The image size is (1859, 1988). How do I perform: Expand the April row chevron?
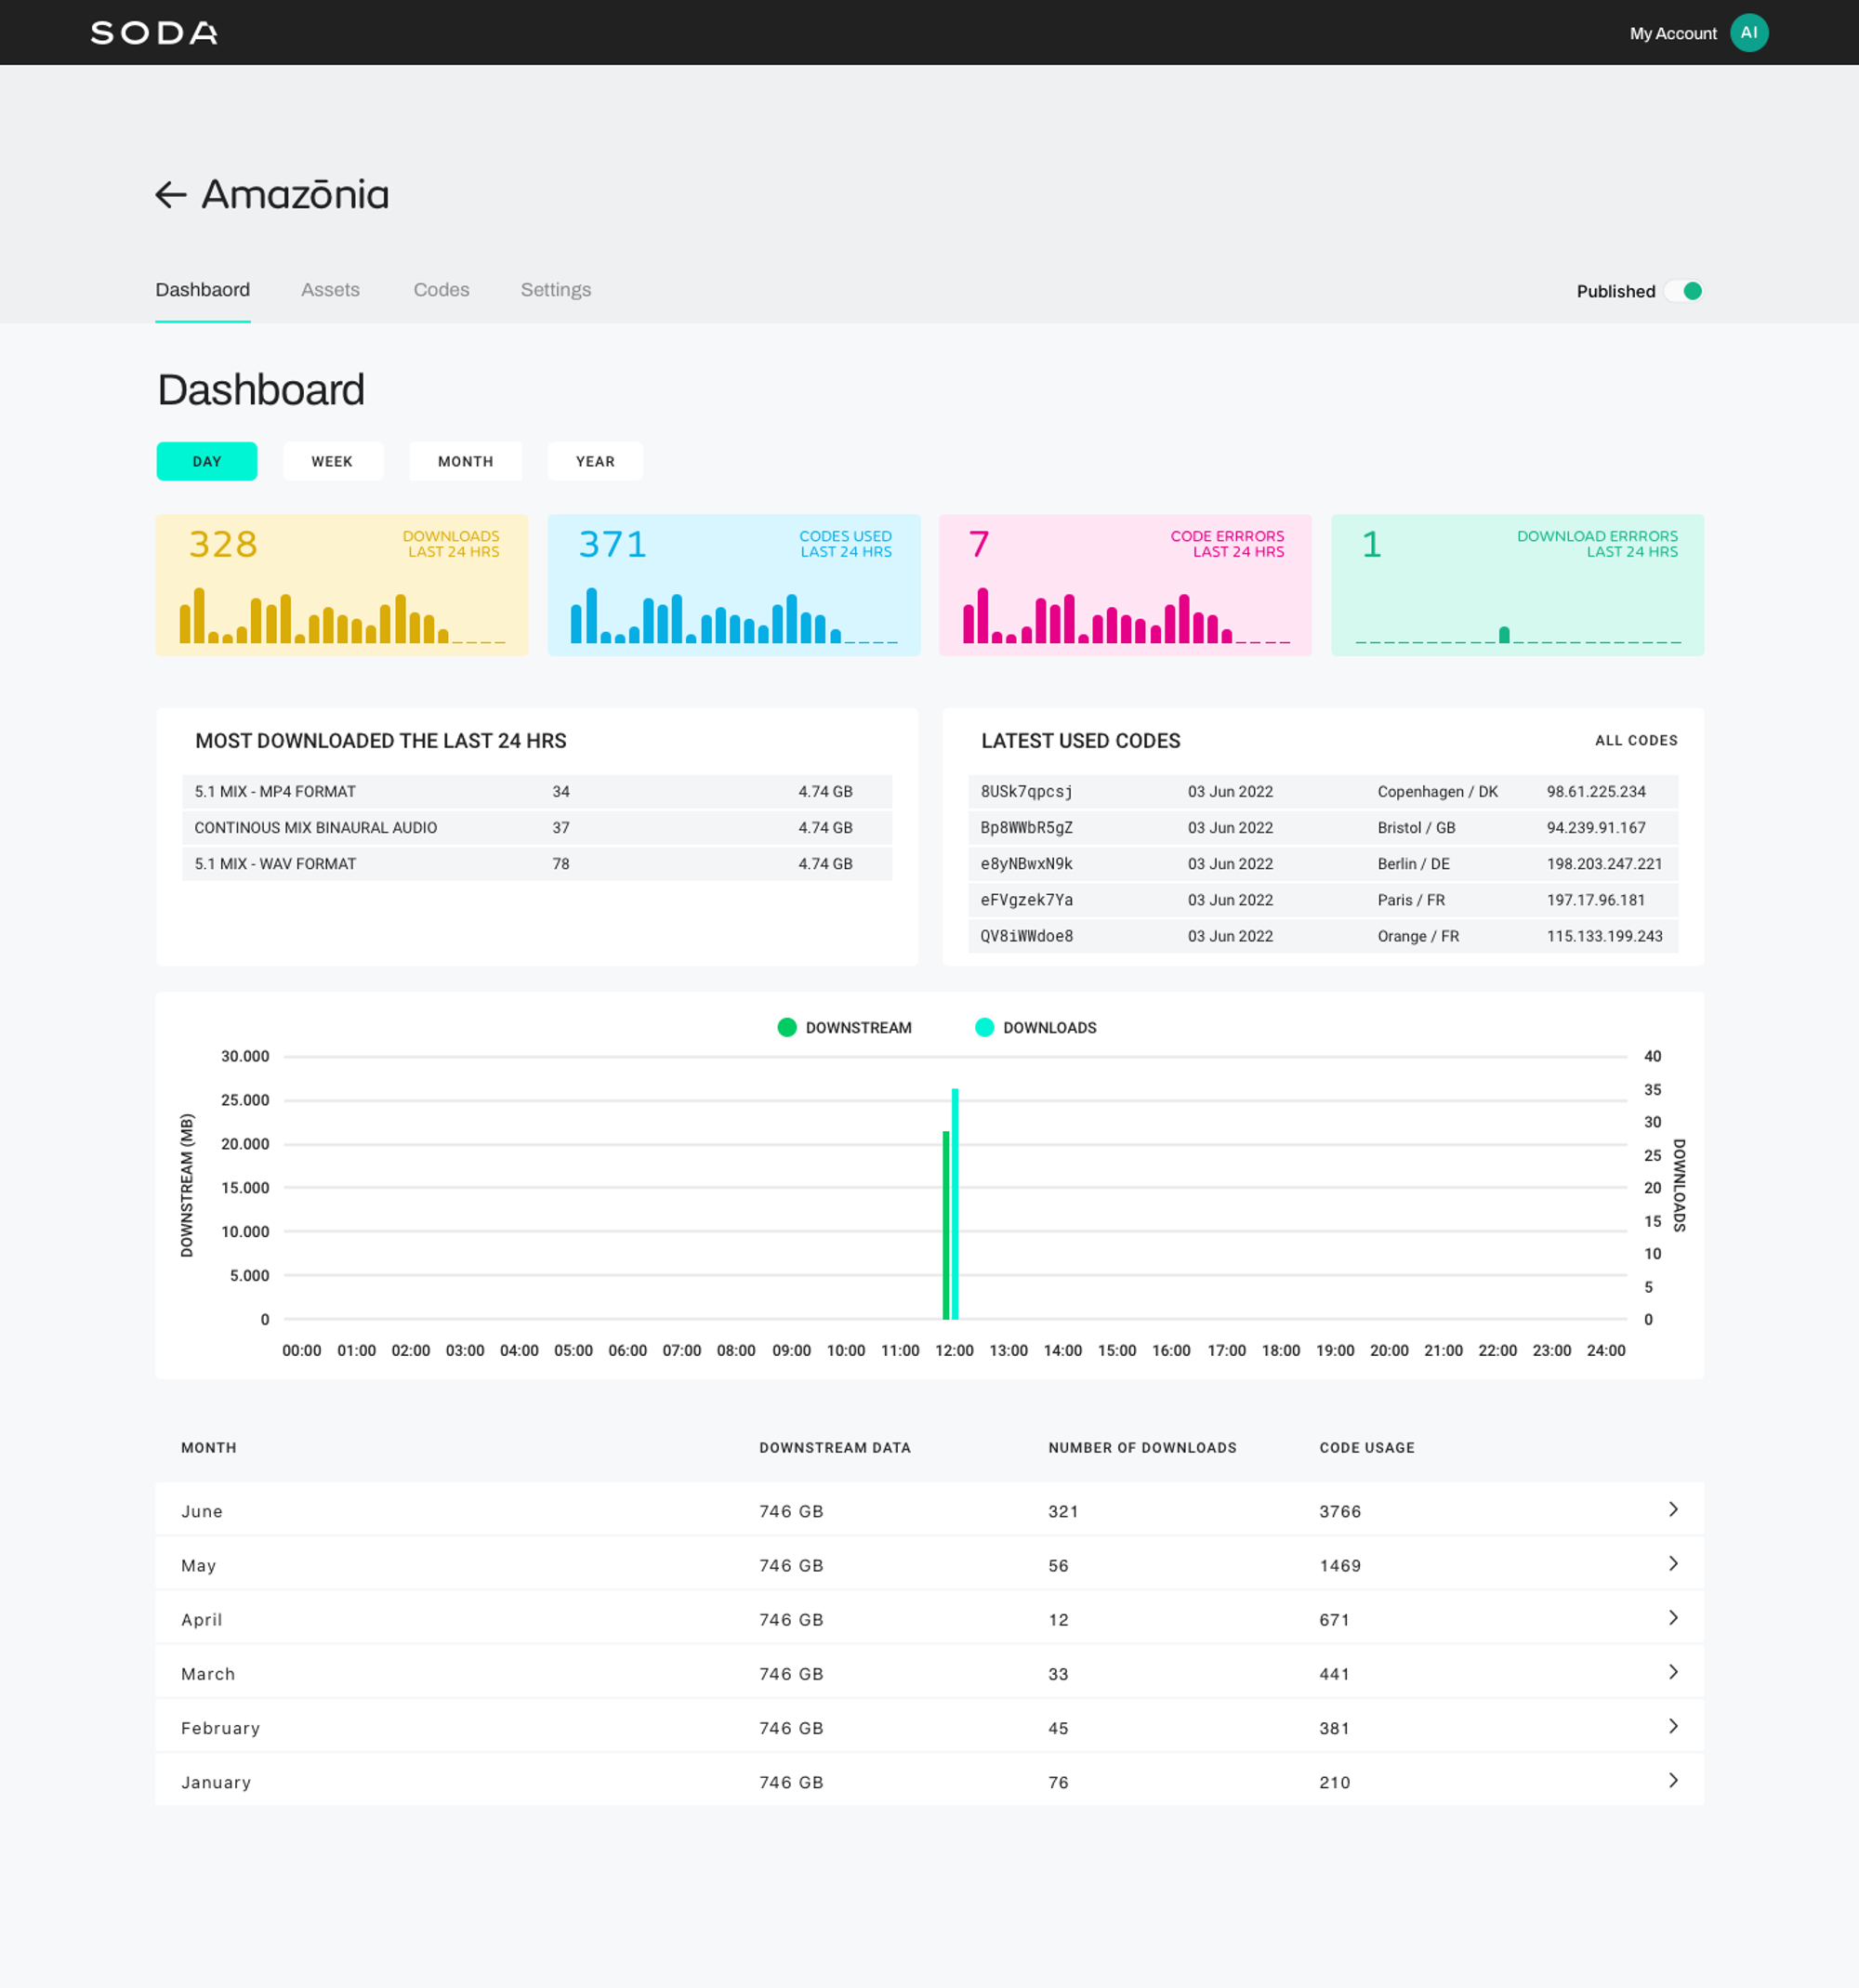1673,1617
